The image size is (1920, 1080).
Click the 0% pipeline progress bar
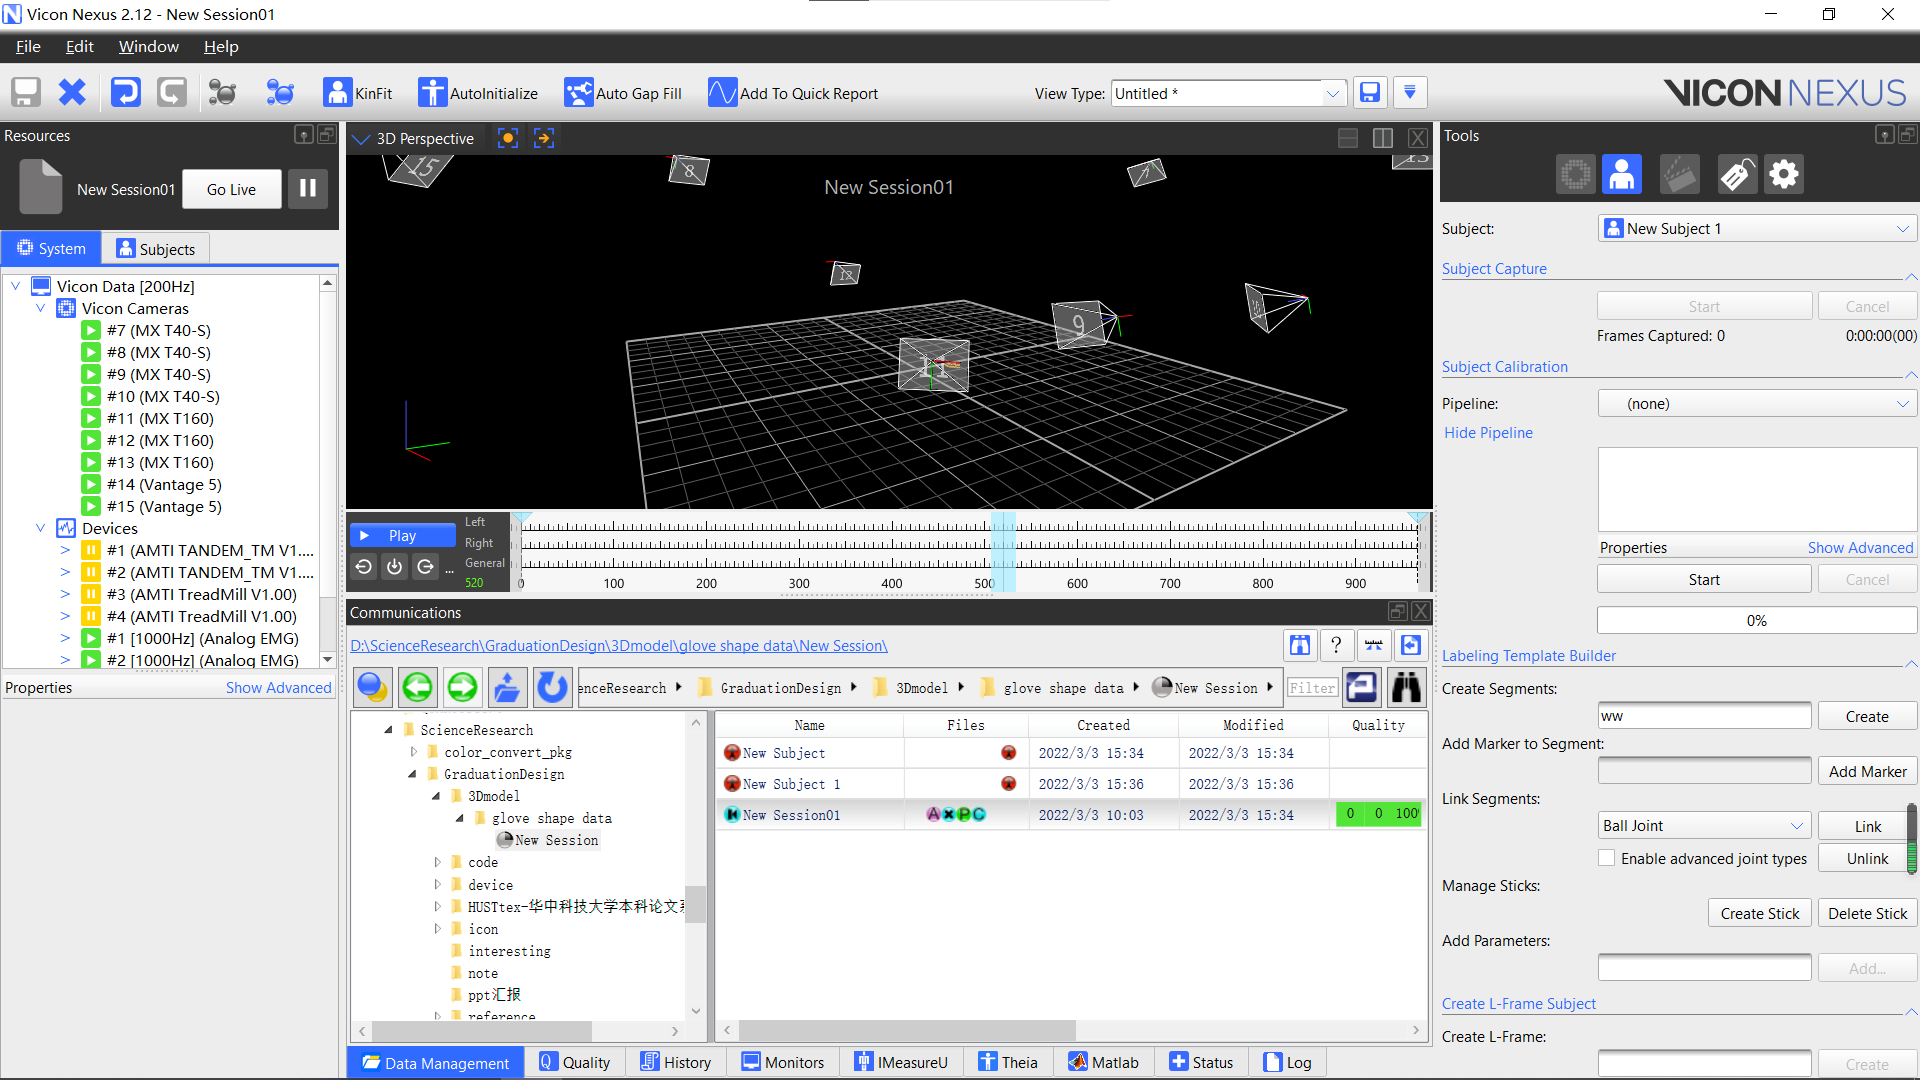(x=1756, y=620)
